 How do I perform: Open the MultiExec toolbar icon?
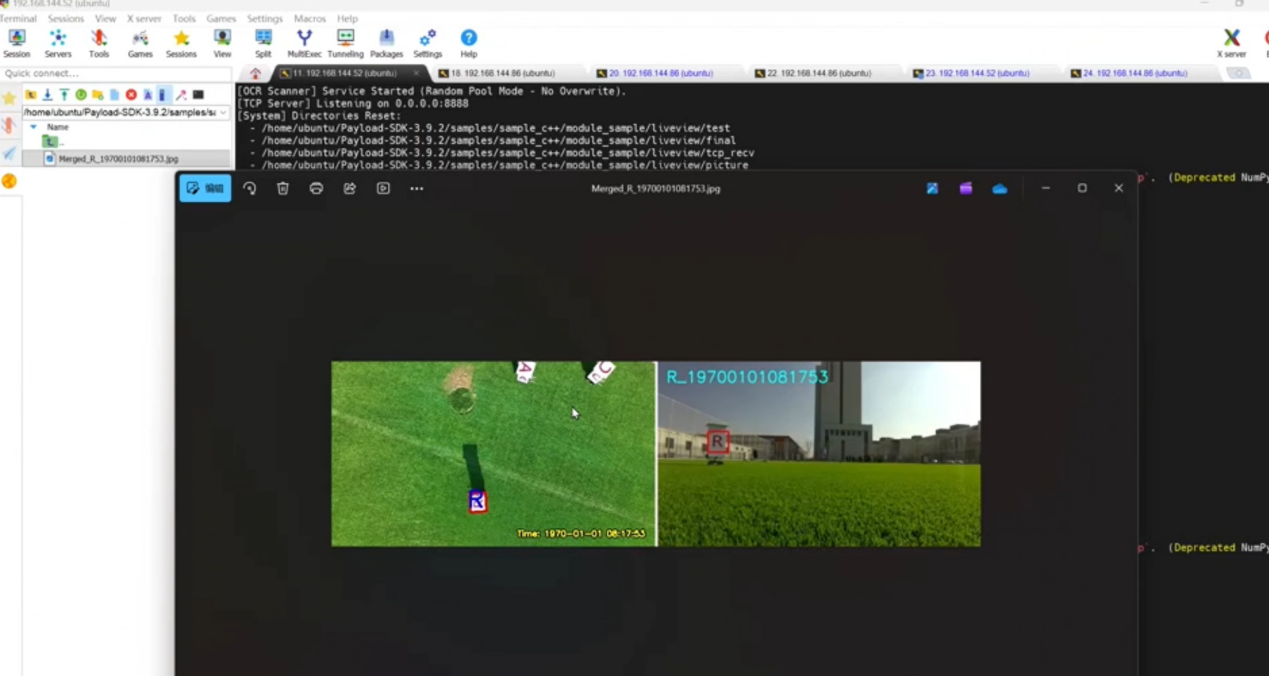[x=304, y=42]
